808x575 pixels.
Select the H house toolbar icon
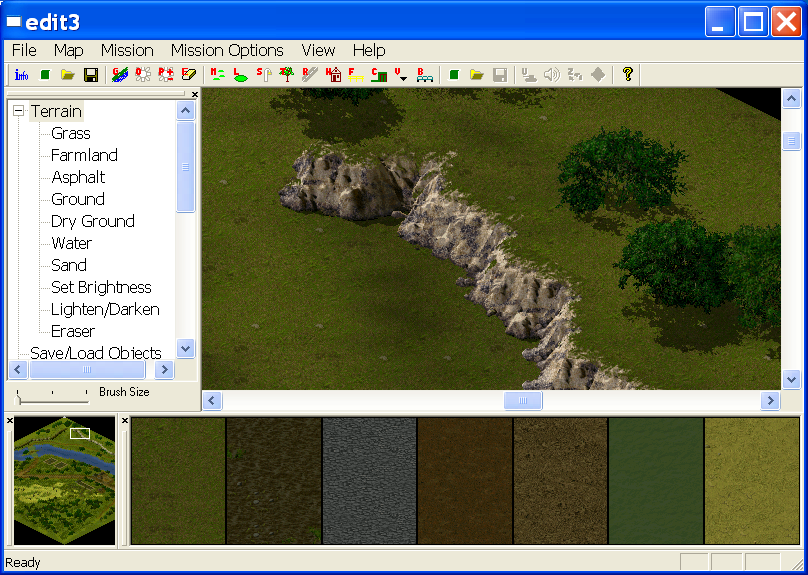pyautogui.click(x=334, y=75)
